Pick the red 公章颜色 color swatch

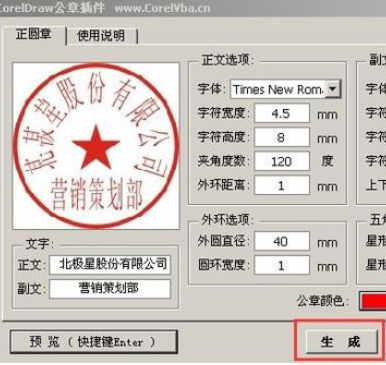[373, 301]
